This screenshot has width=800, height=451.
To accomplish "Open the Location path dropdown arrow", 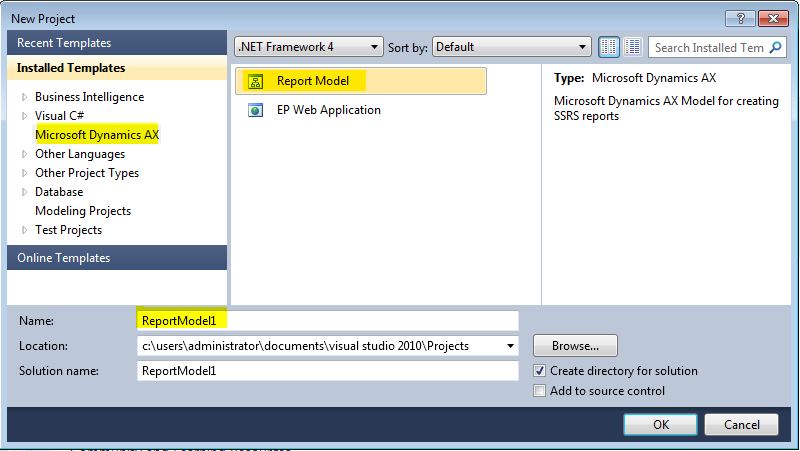I will coord(510,346).
